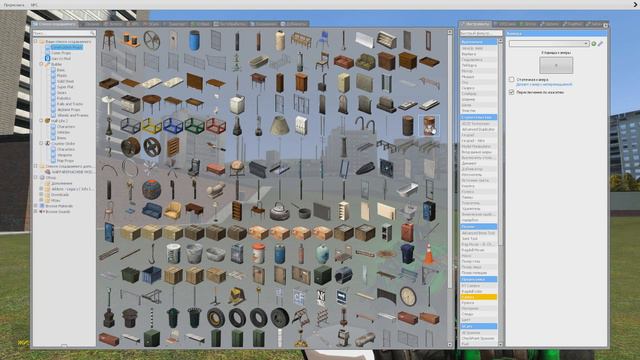Select Characters under Half-Life 2

point(66,127)
